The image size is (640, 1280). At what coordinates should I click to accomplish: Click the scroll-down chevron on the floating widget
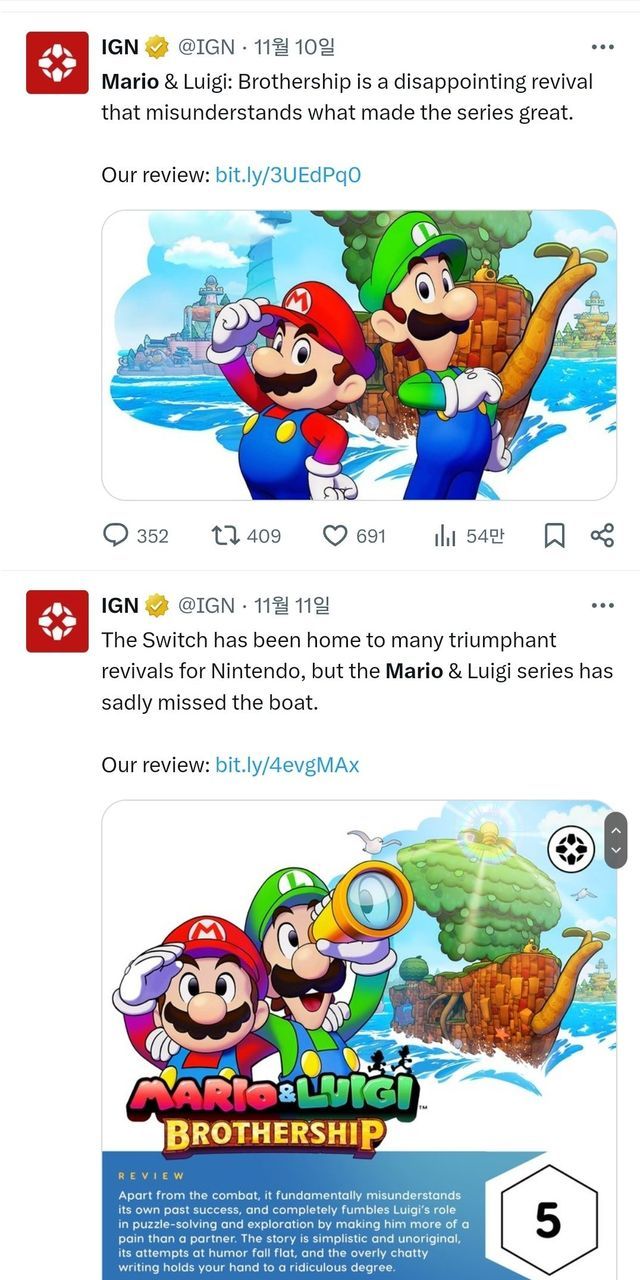pyautogui.click(x=616, y=851)
